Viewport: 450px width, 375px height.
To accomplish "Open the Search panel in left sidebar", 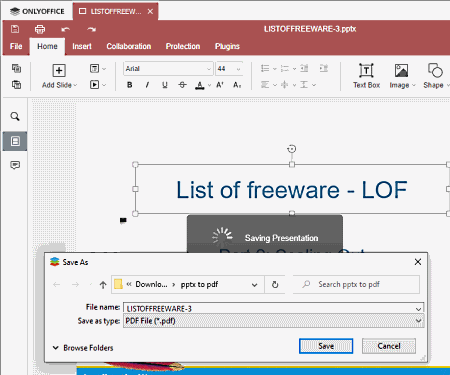I will click(15, 117).
